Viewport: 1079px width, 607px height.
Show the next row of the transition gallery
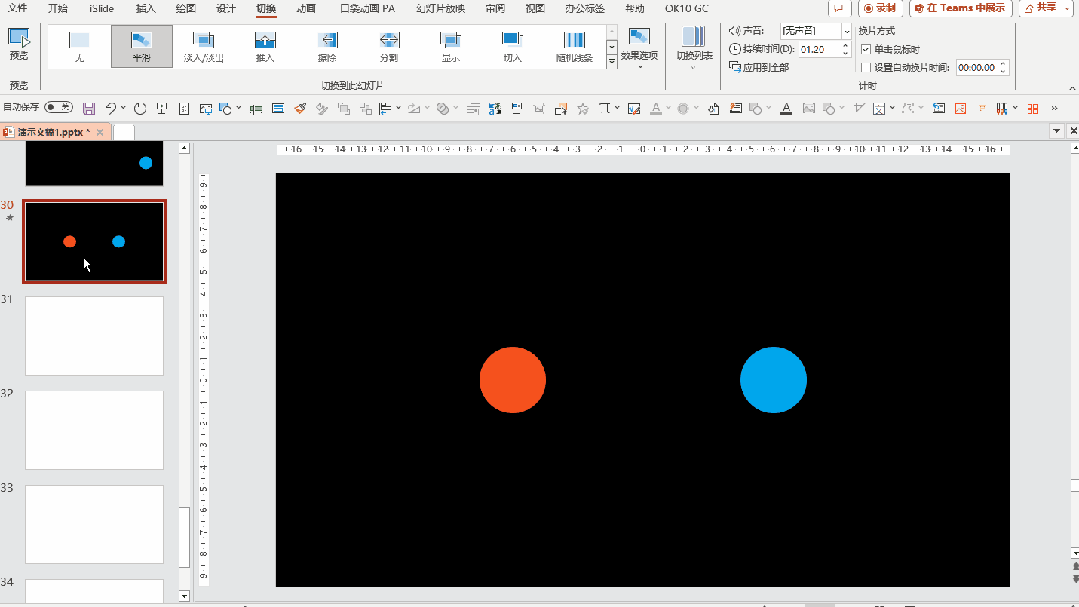[612, 47]
